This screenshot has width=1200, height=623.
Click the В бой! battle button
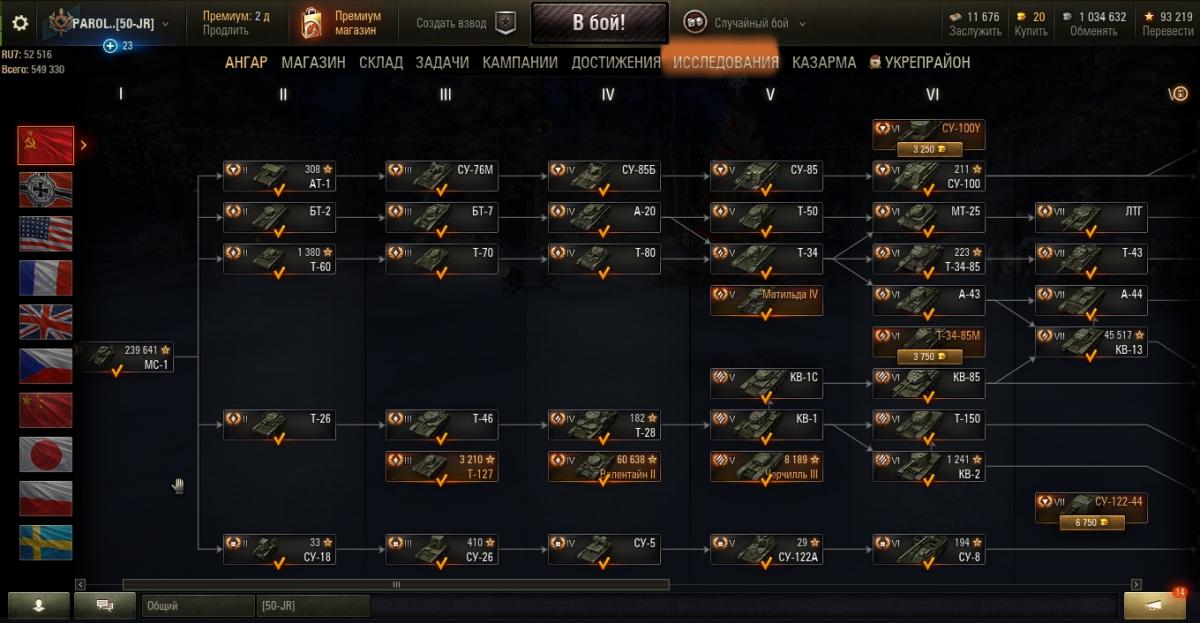pos(599,23)
